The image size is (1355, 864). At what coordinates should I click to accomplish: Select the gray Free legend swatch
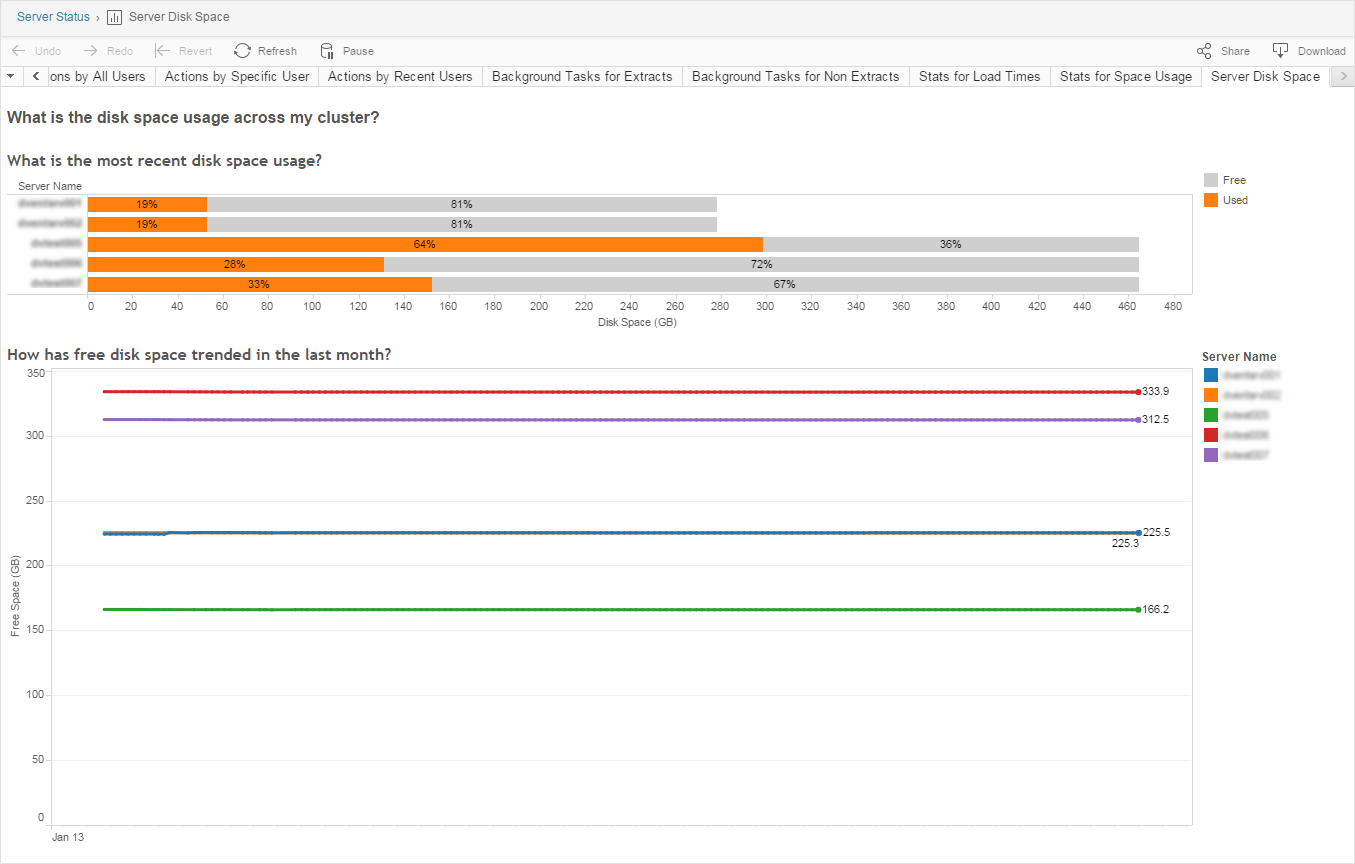1211,180
